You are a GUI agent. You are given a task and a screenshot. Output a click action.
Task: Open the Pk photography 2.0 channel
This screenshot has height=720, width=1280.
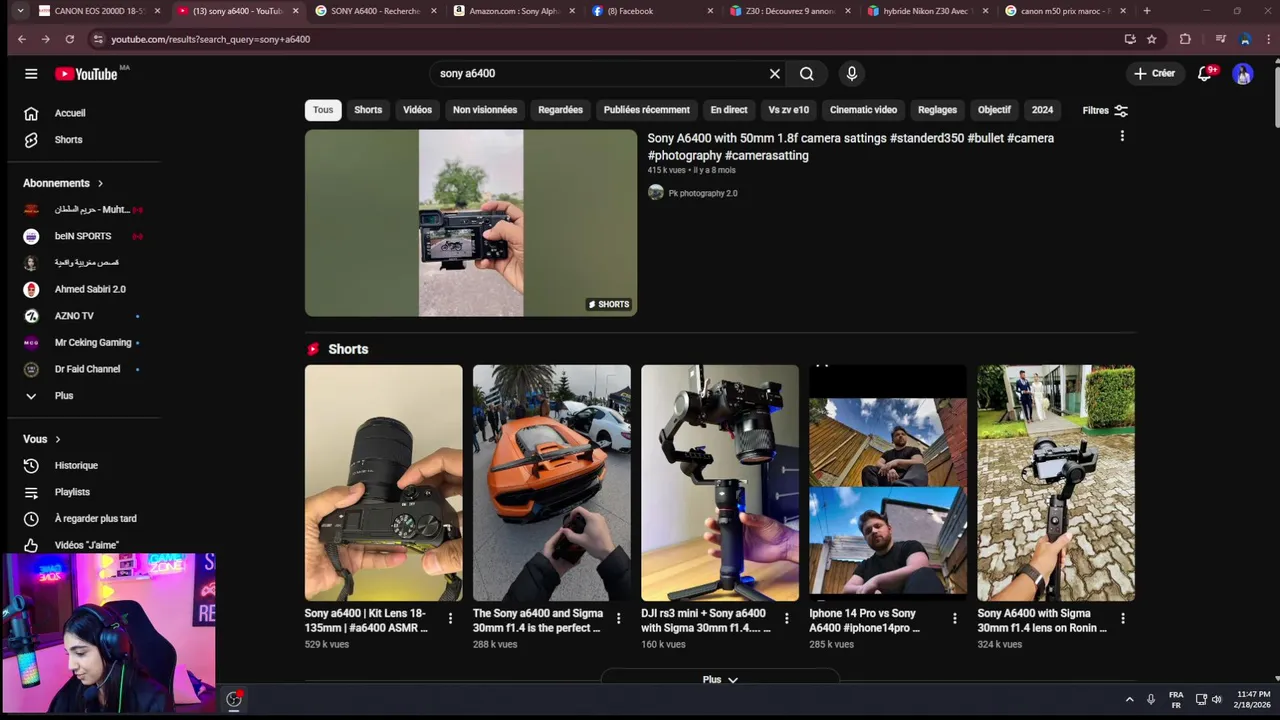(702, 193)
